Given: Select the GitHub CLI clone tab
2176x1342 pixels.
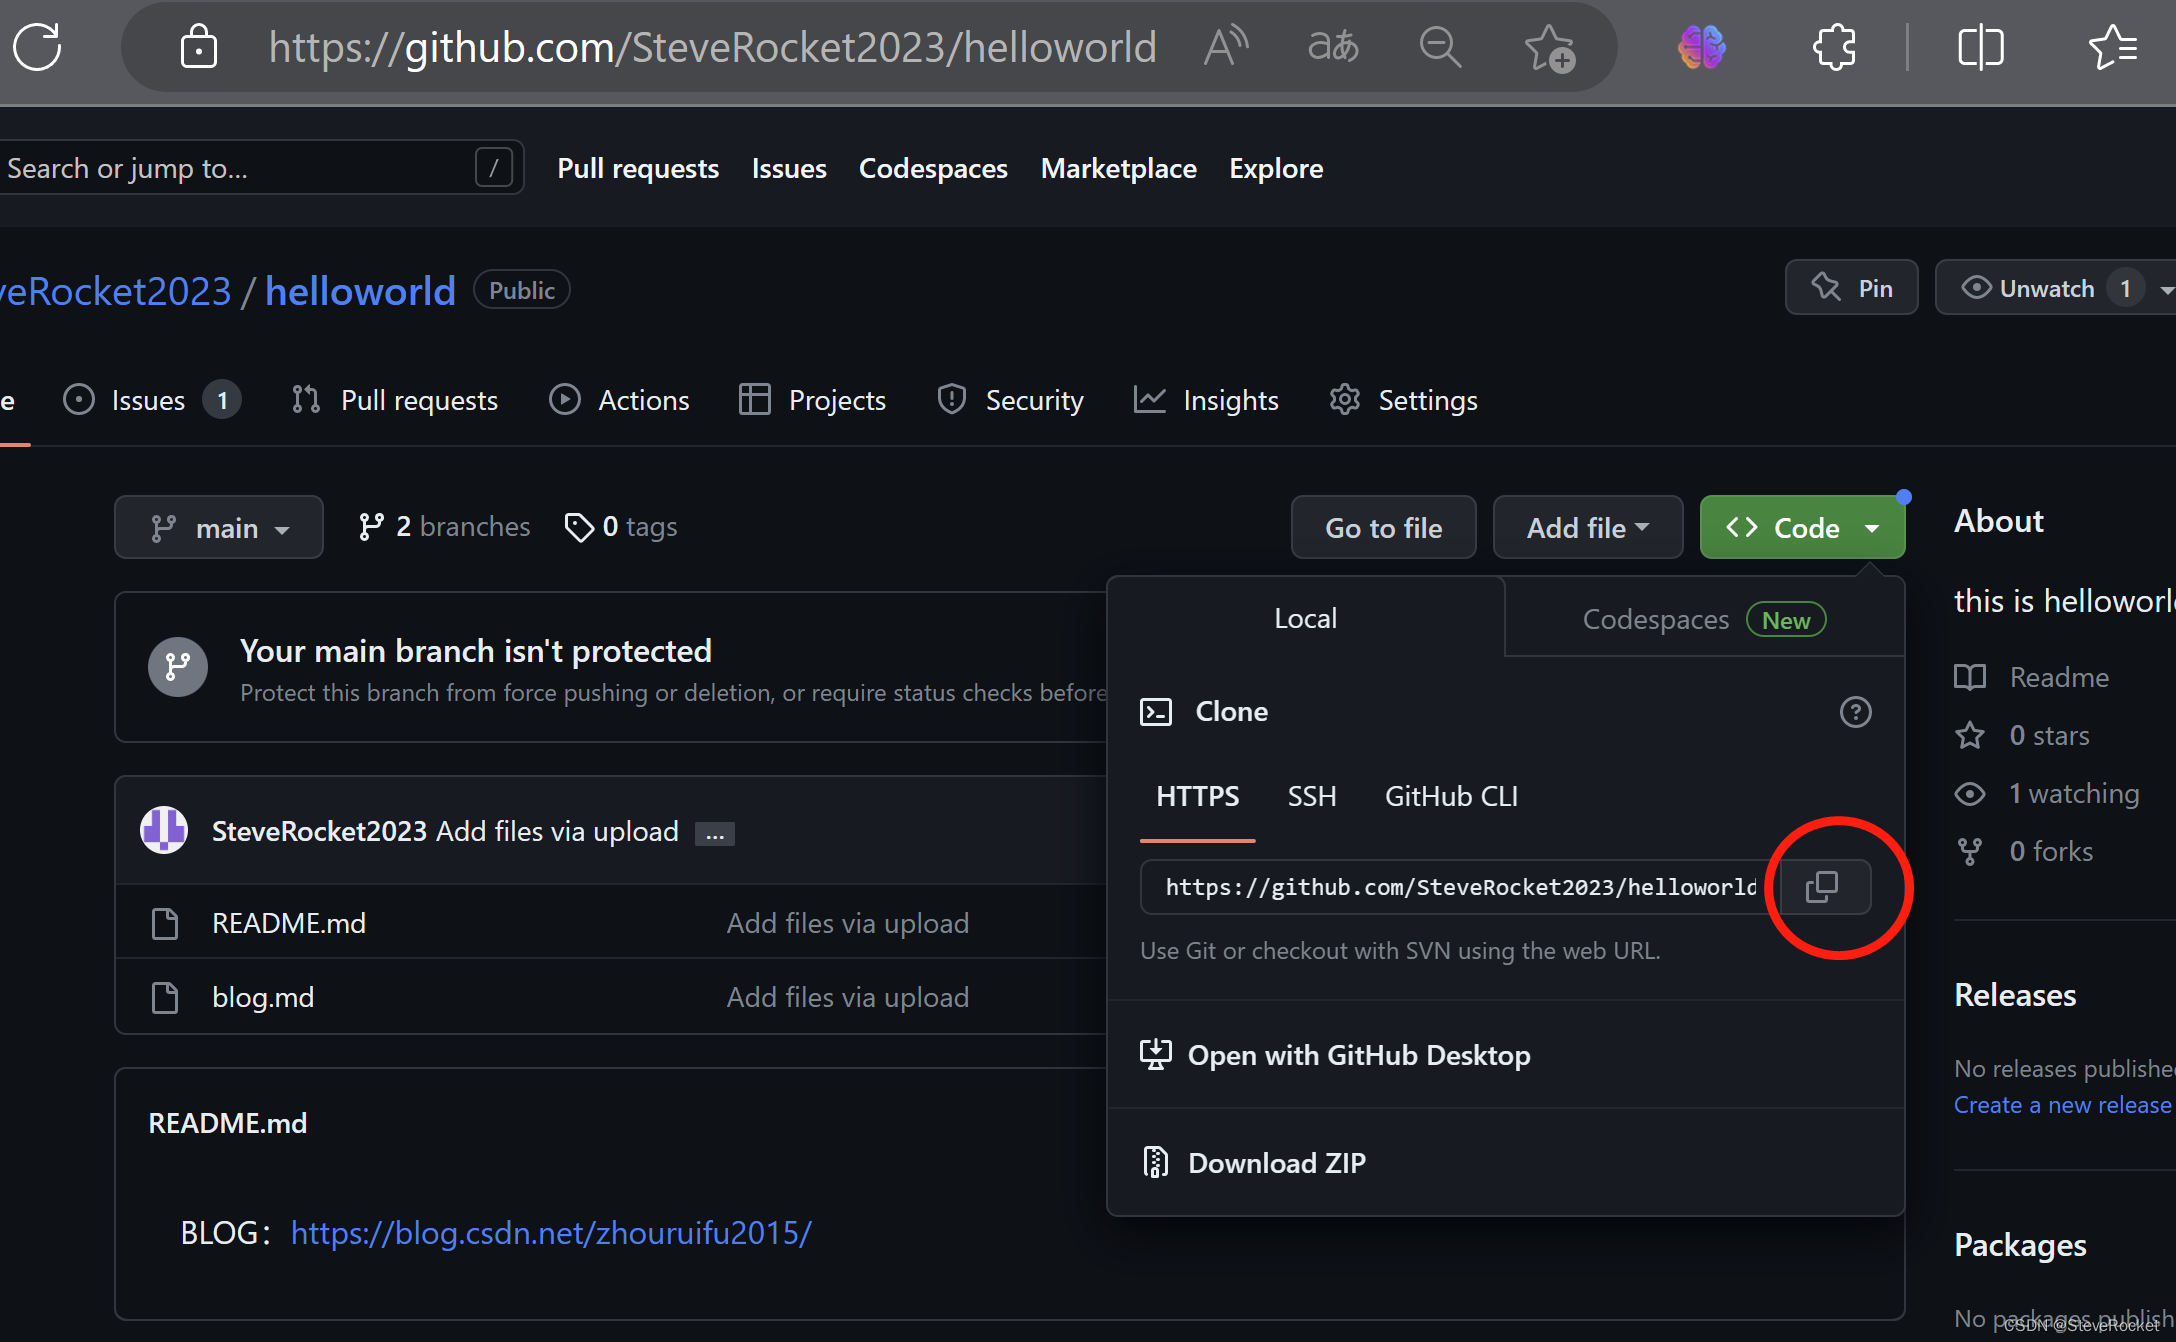Looking at the screenshot, I should click(x=1450, y=796).
